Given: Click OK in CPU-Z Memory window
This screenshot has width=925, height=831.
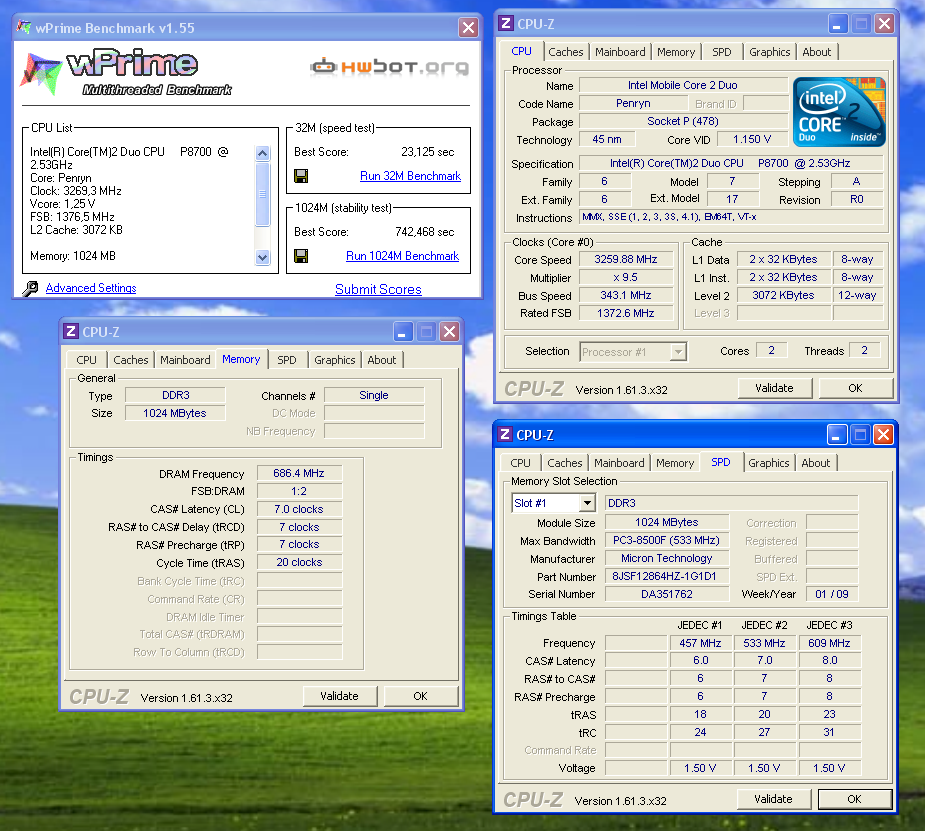Looking at the screenshot, I should tap(420, 696).
